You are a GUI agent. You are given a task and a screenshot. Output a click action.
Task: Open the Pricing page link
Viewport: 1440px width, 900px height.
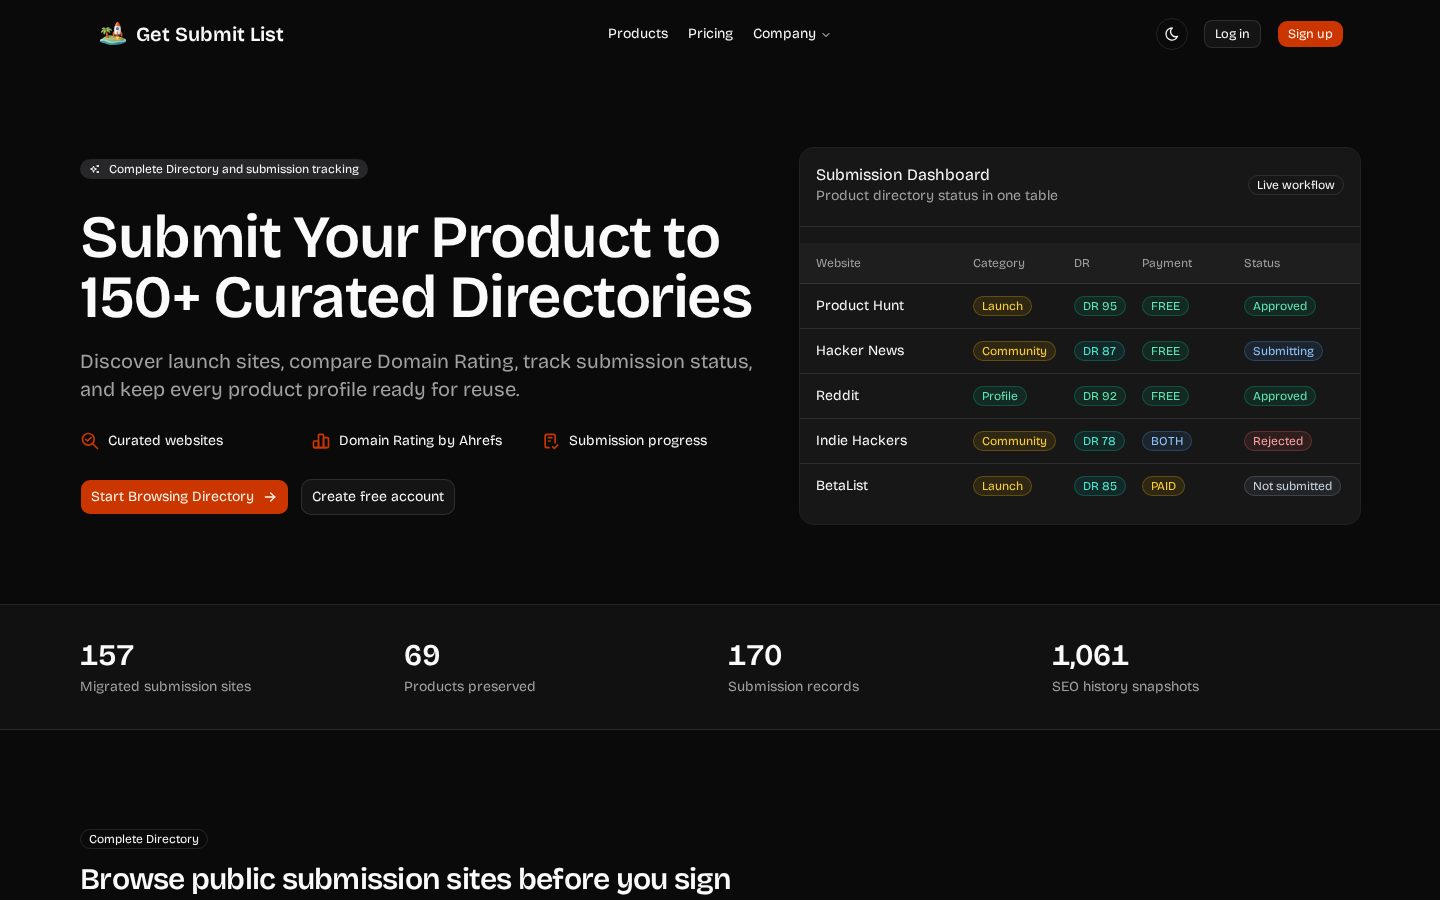click(710, 34)
